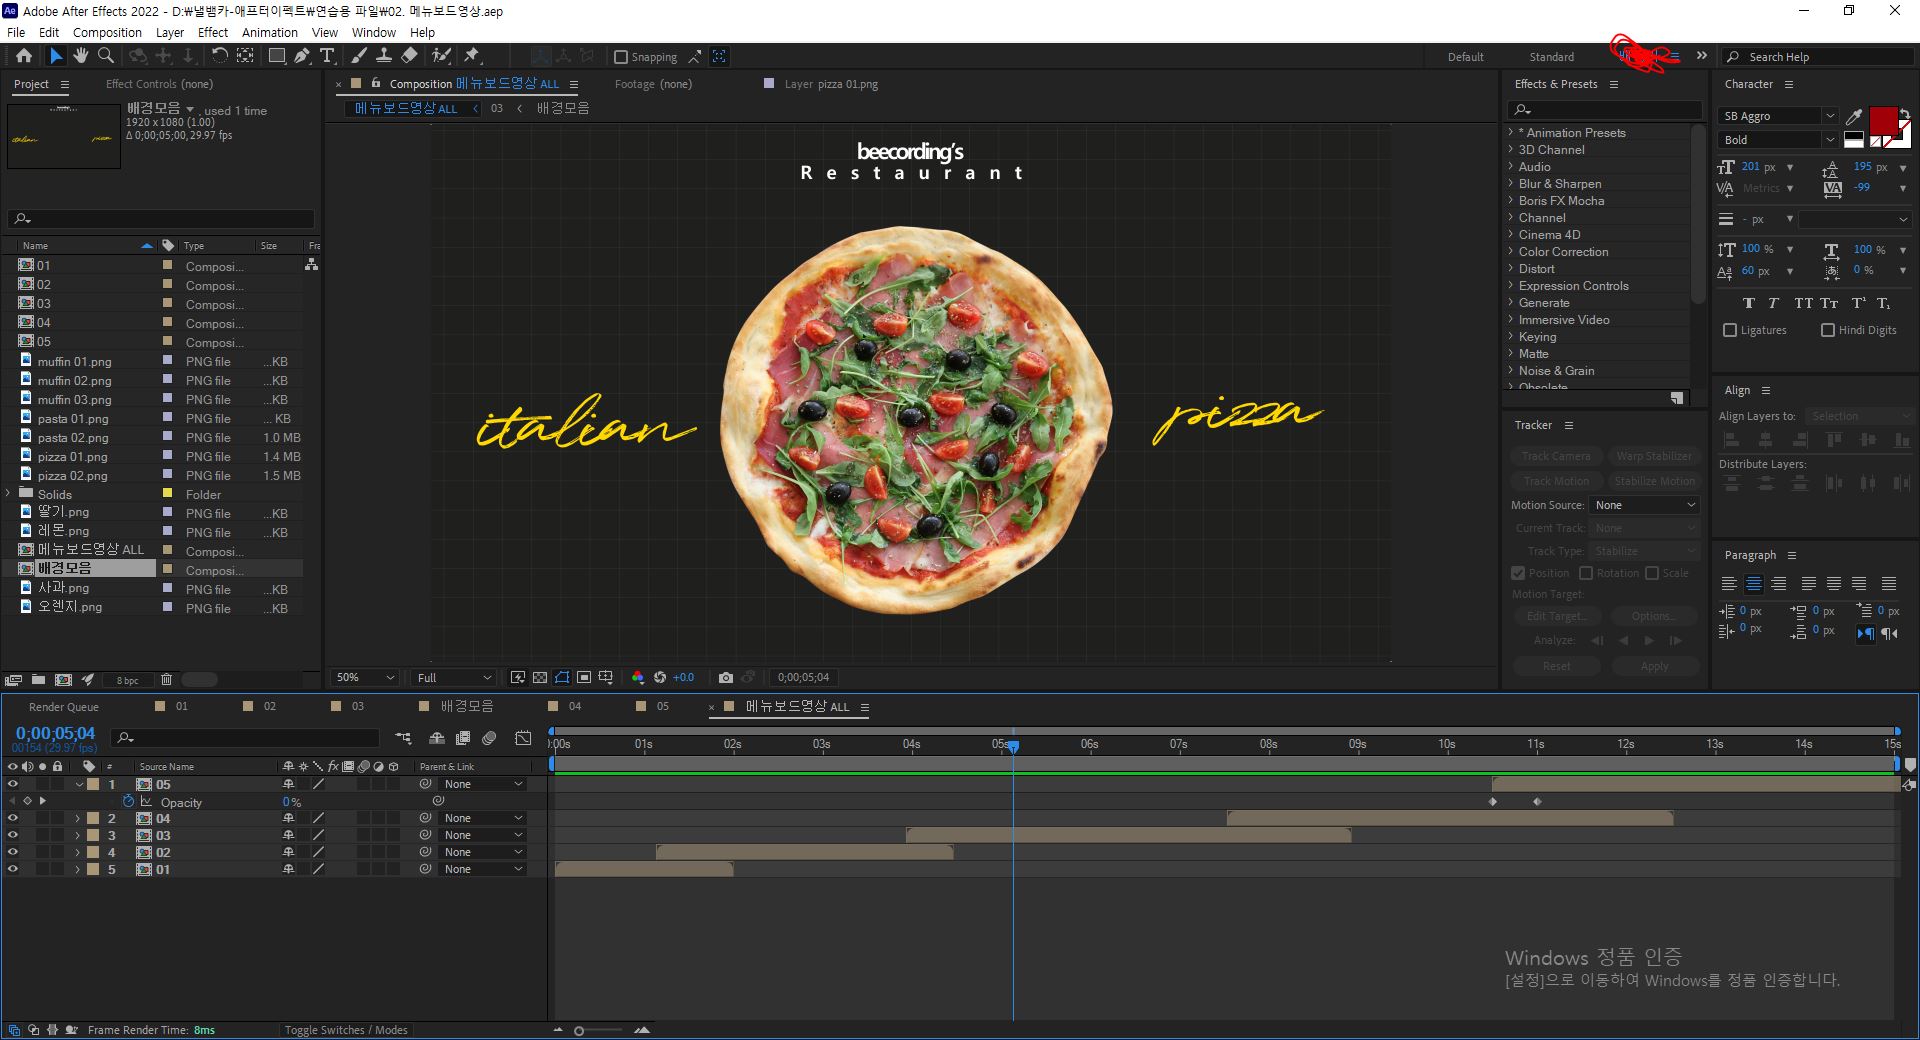Expand the Color Correction effects category
This screenshot has height=1040, width=1920.
point(1511,252)
